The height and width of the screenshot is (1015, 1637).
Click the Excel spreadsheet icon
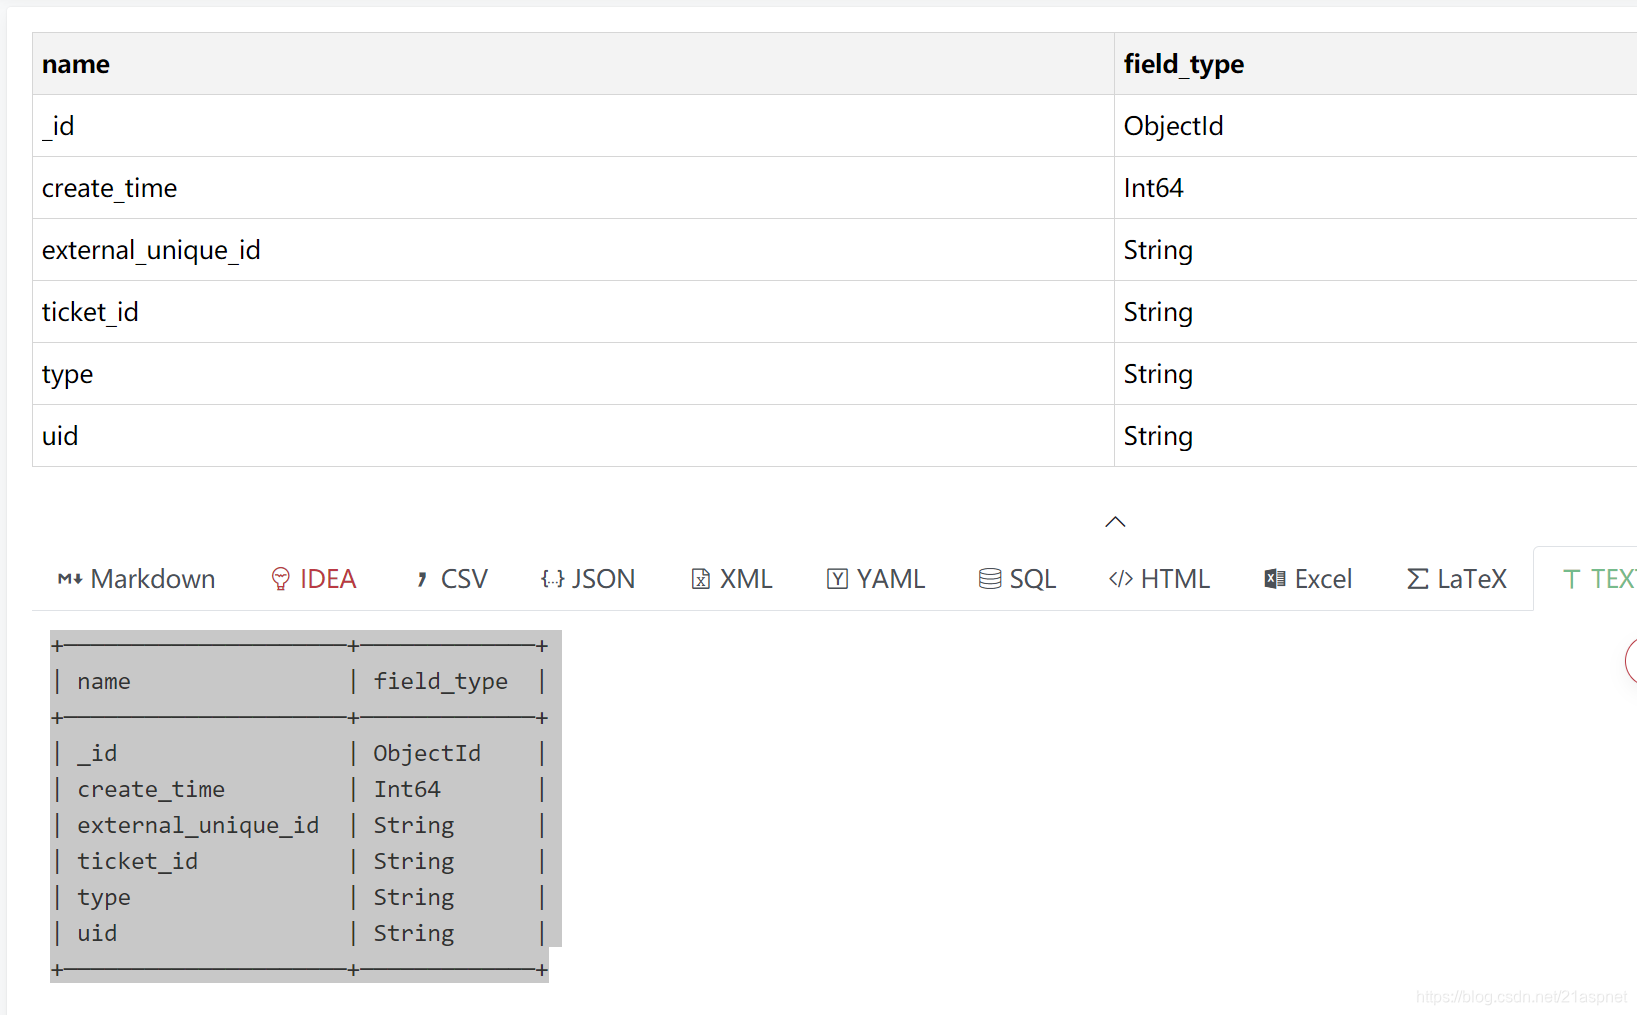click(x=1274, y=579)
